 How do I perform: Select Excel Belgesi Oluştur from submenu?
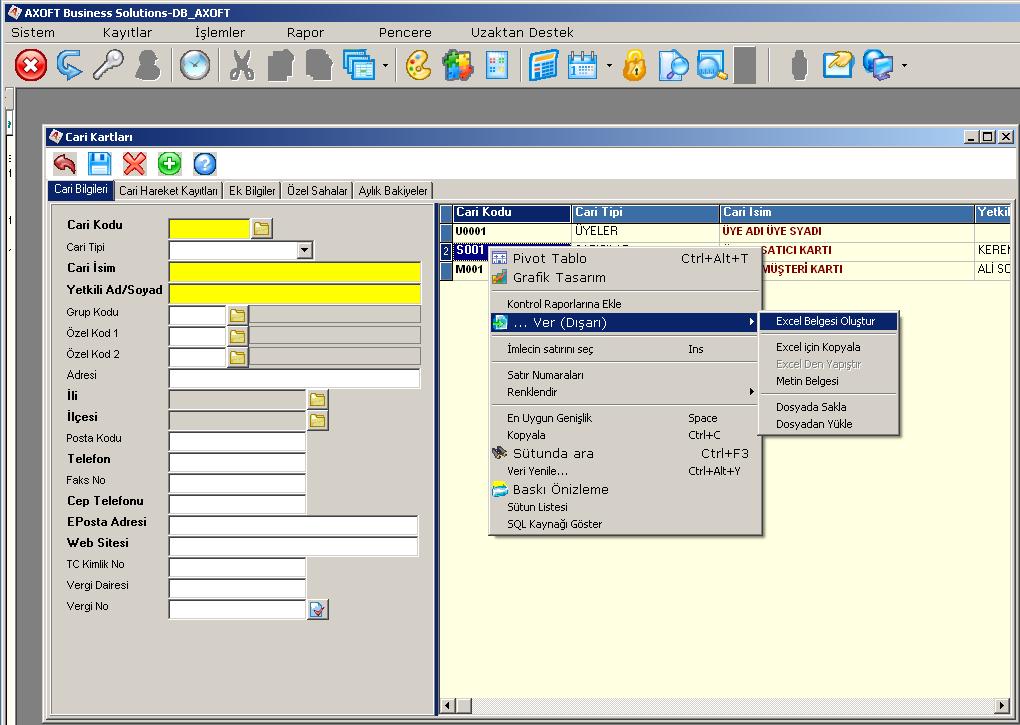[826, 322]
